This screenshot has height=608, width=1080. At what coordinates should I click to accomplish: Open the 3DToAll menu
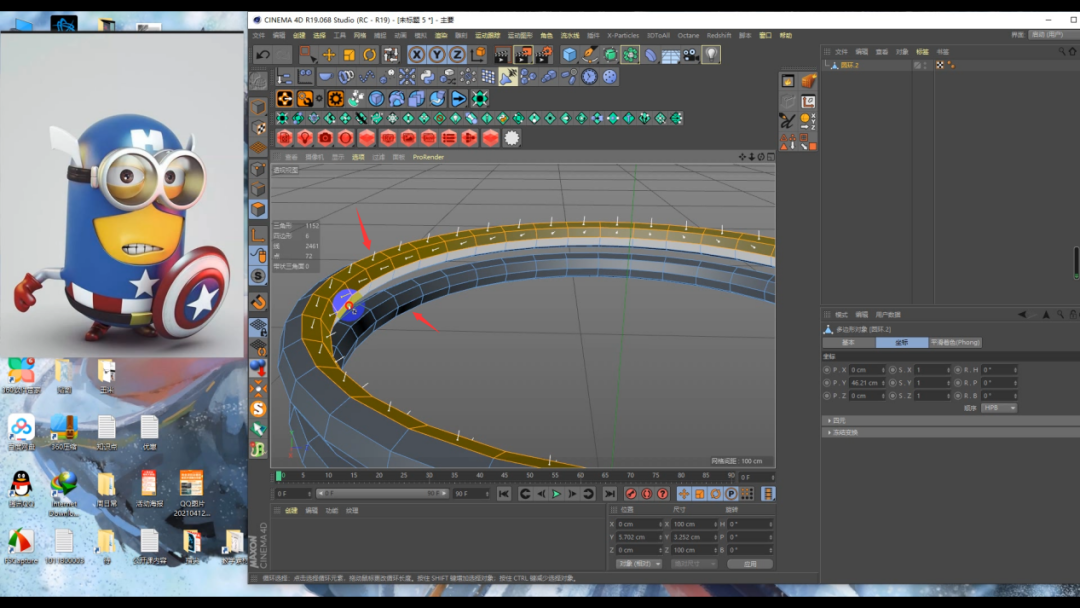coord(658,35)
